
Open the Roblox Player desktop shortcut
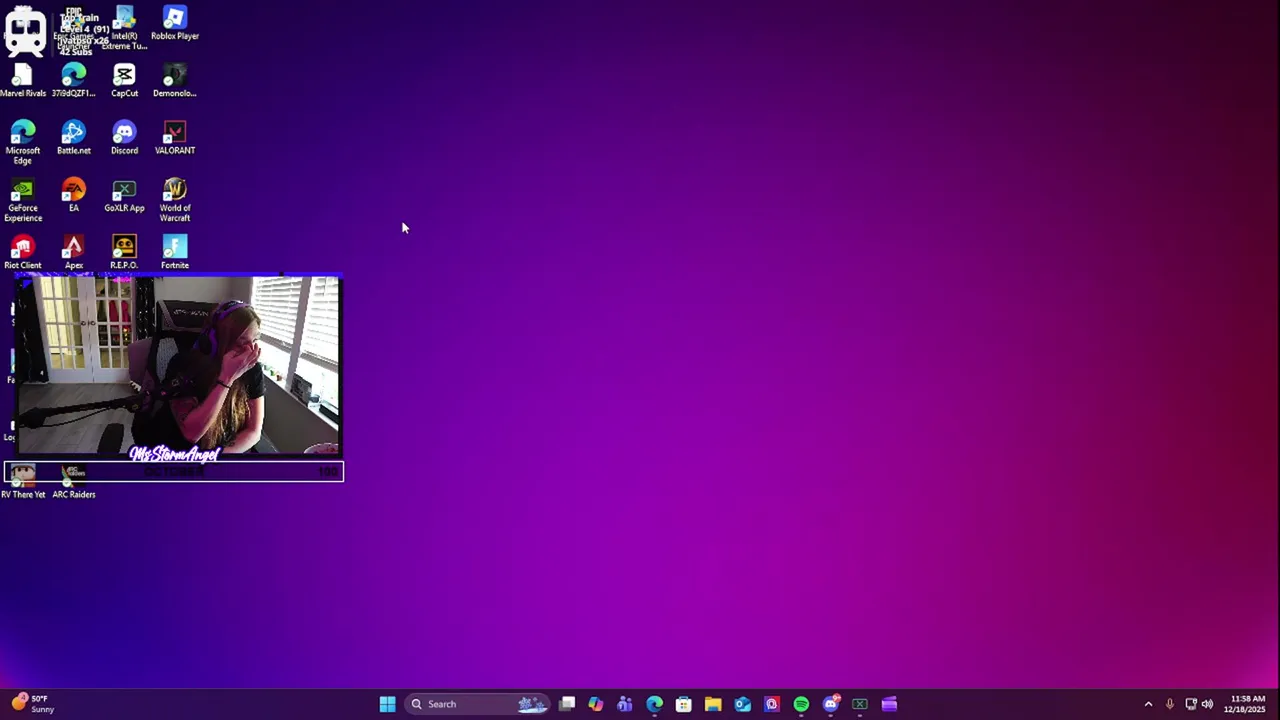tap(175, 24)
